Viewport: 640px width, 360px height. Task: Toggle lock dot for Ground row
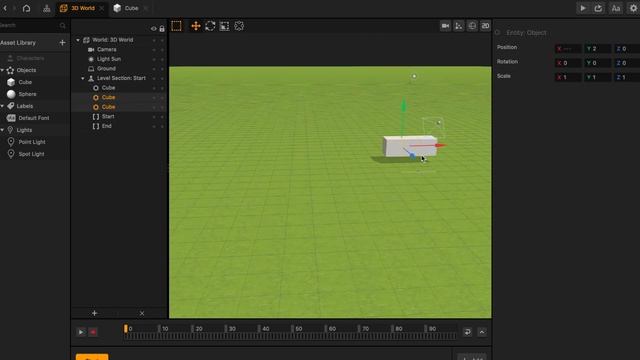pyautogui.click(x=162, y=69)
